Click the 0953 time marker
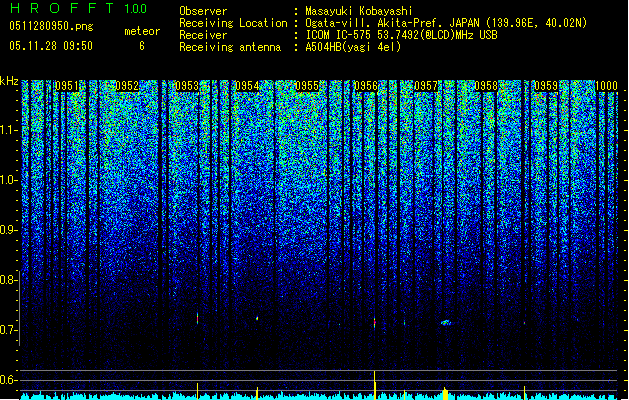629x400 pixels. pos(187,86)
